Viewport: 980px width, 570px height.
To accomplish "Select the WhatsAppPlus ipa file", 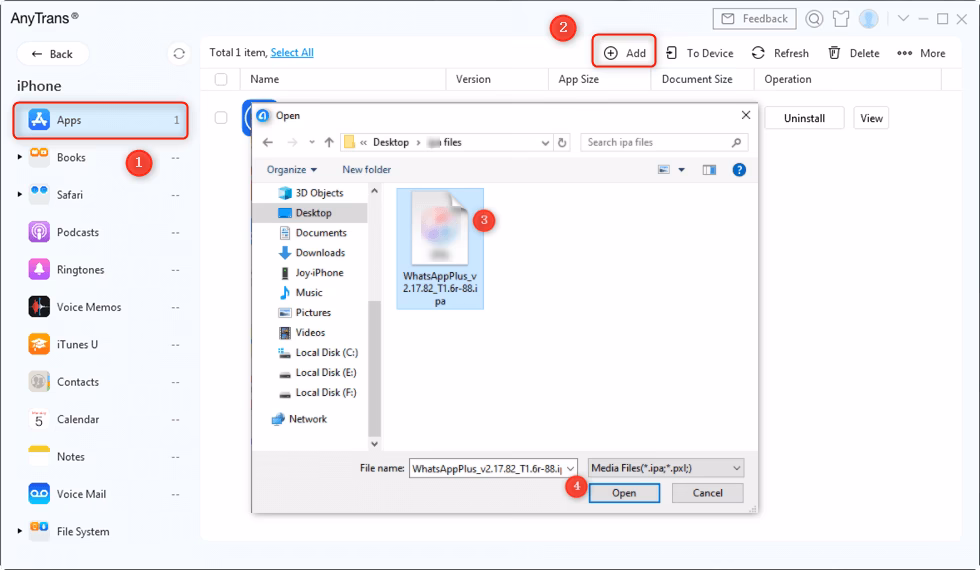I will [x=440, y=249].
